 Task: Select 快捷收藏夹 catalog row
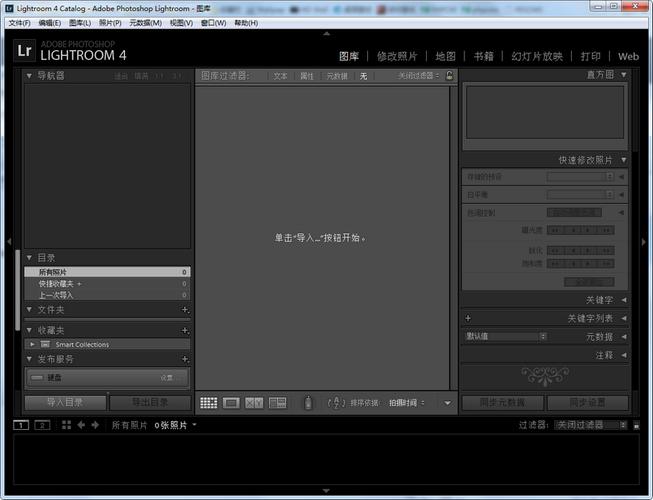point(107,284)
